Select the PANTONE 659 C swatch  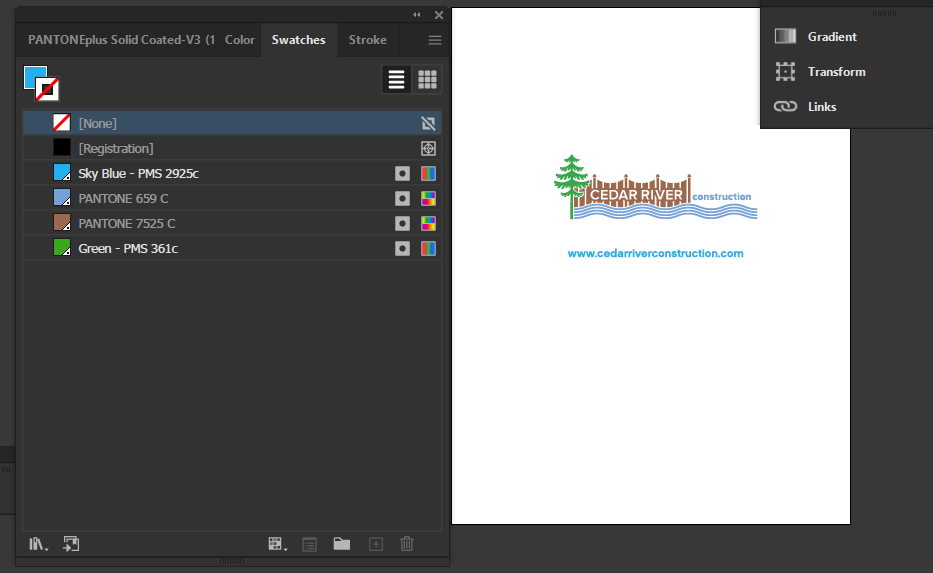tap(232, 198)
